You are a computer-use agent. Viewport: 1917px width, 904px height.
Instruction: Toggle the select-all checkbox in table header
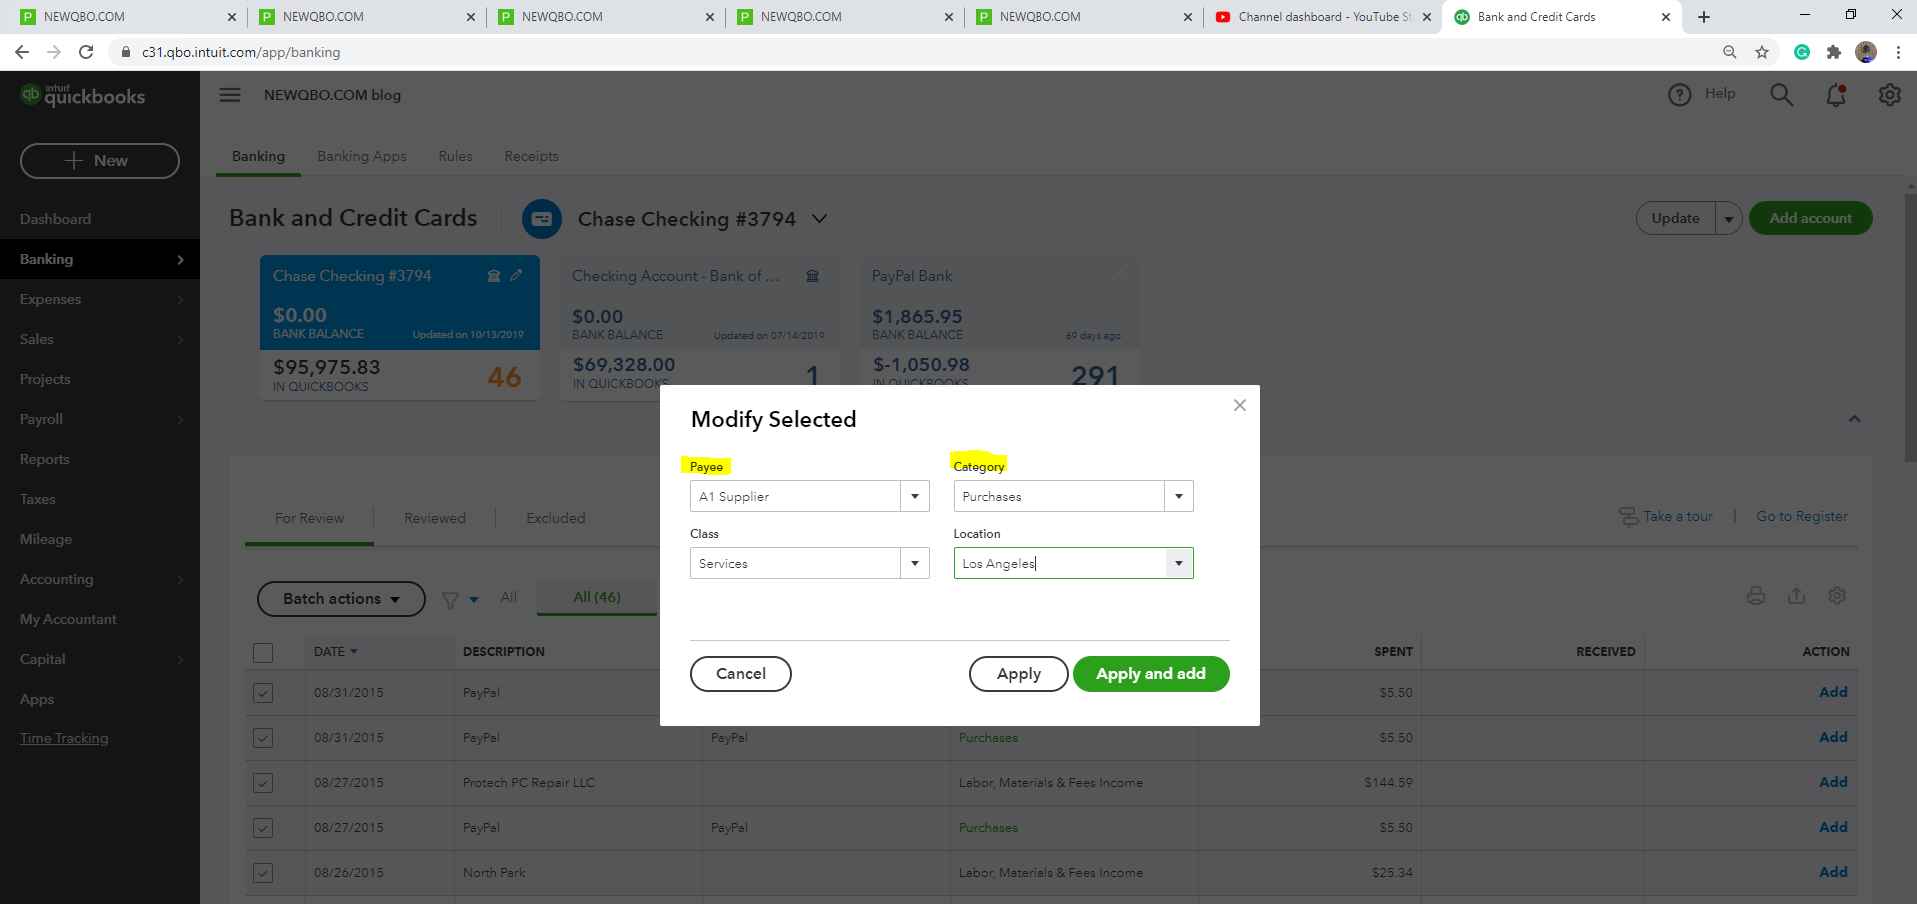coord(263,652)
